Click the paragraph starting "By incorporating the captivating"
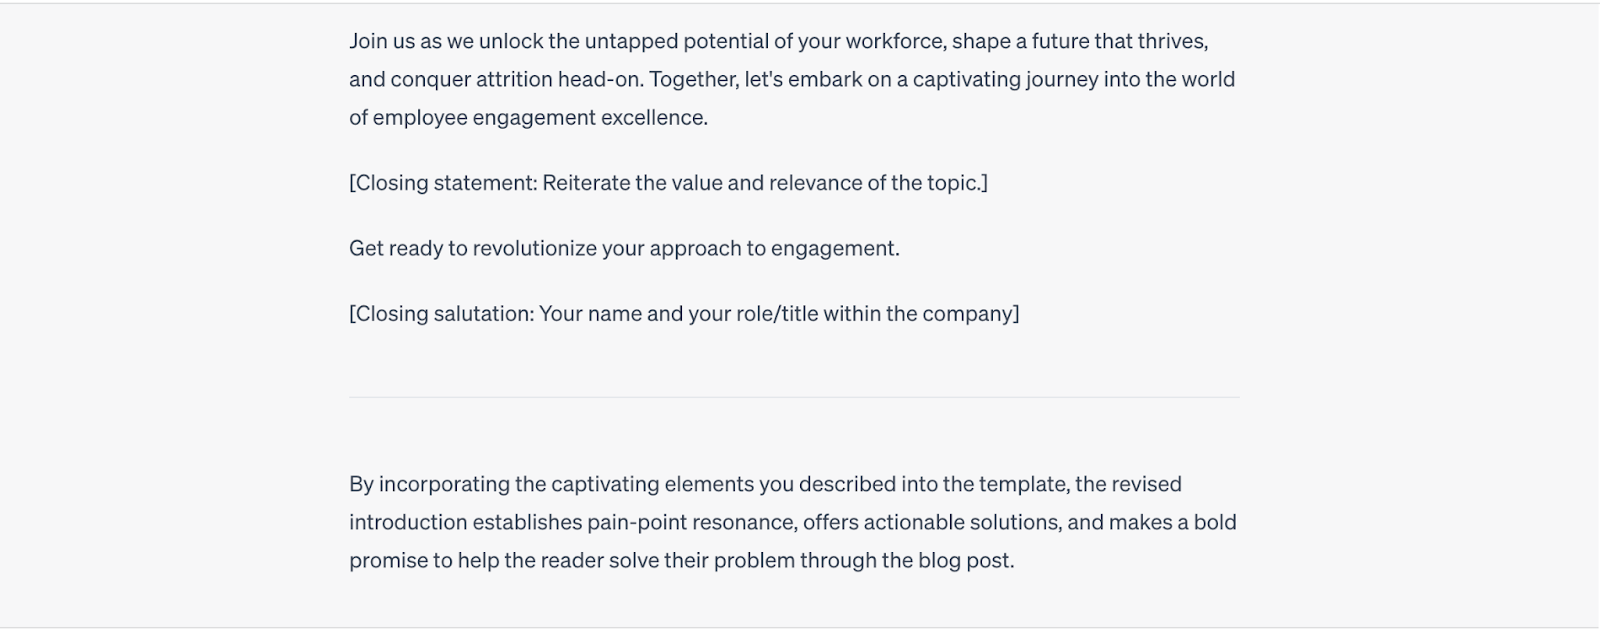1600x630 pixels. click(793, 522)
